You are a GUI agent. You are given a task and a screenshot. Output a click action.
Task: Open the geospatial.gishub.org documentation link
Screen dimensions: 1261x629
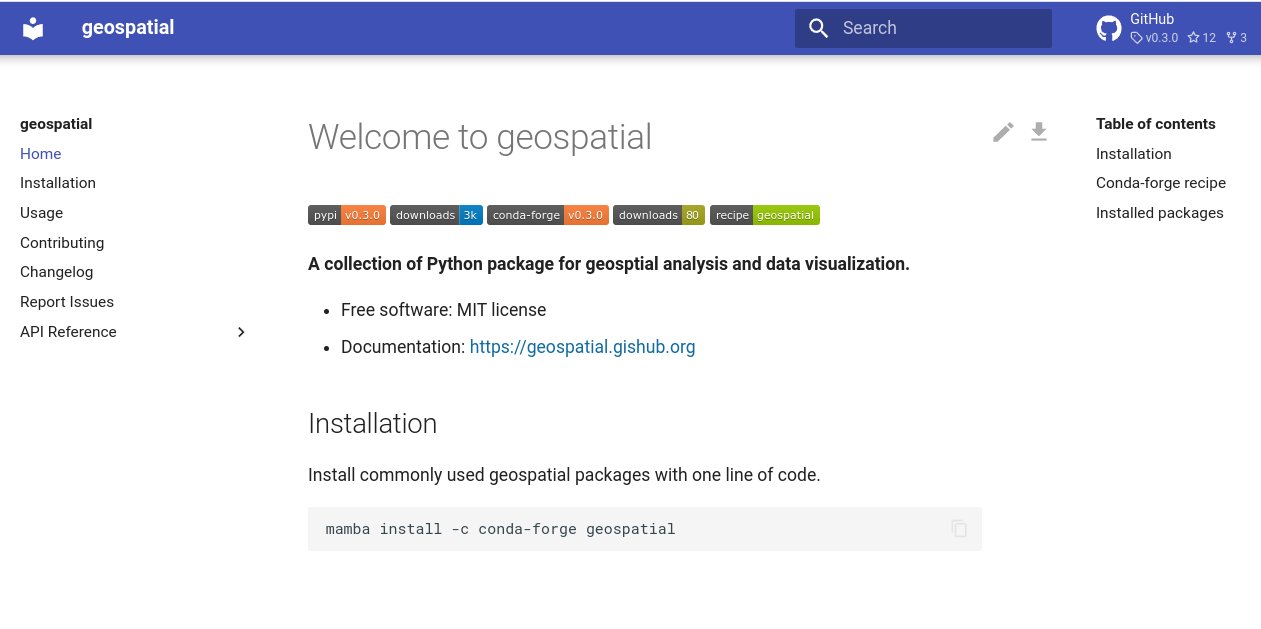pyautogui.click(x=582, y=347)
